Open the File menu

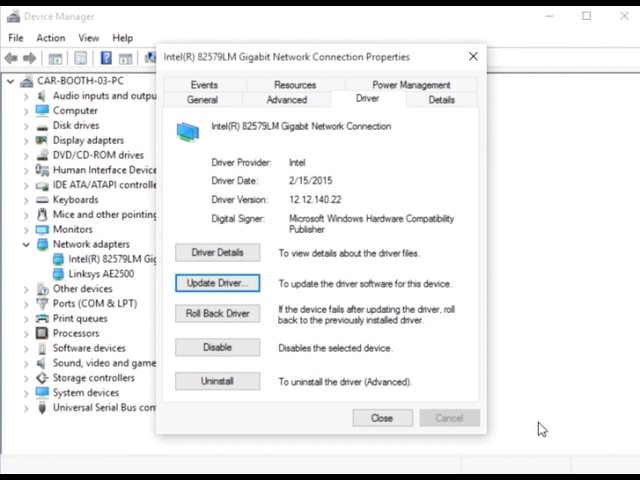(16, 38)
